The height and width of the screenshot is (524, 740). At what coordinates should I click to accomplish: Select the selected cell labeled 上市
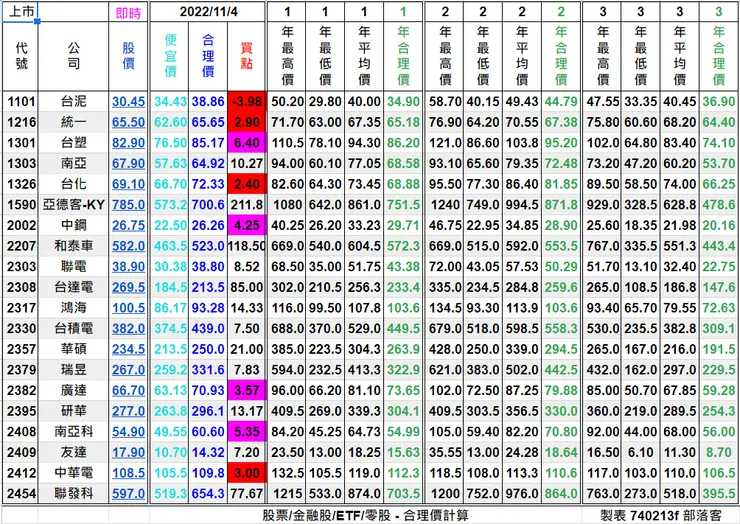(x=20, y=12)
